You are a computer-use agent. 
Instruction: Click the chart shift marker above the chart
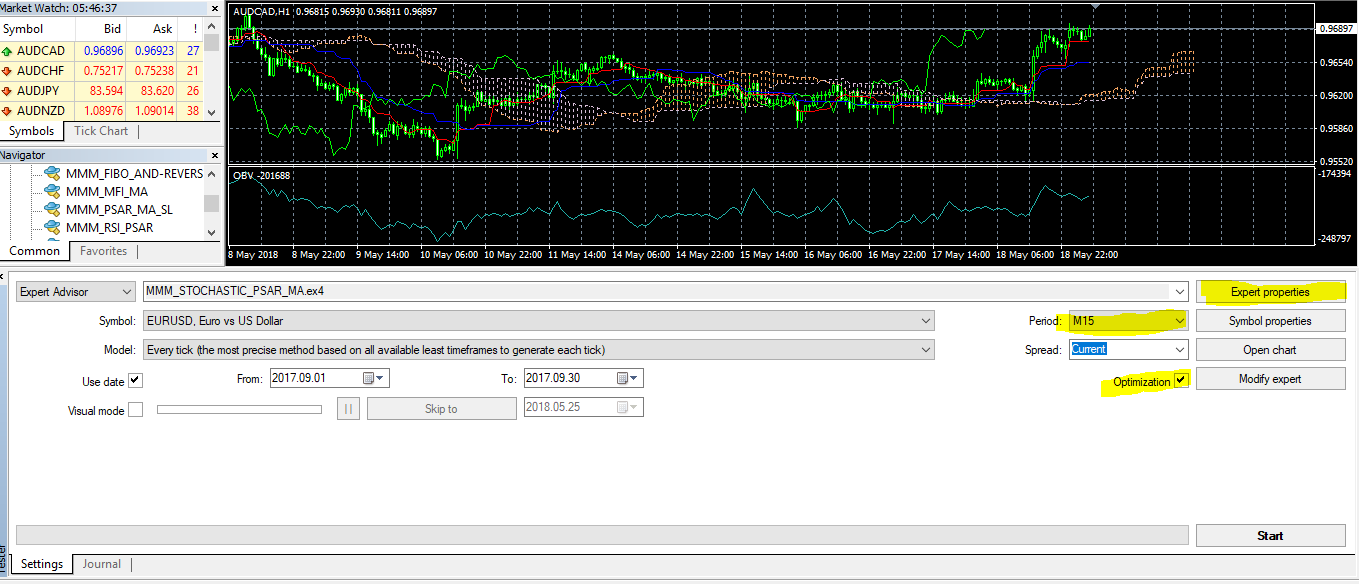(x=1096, y=7)
